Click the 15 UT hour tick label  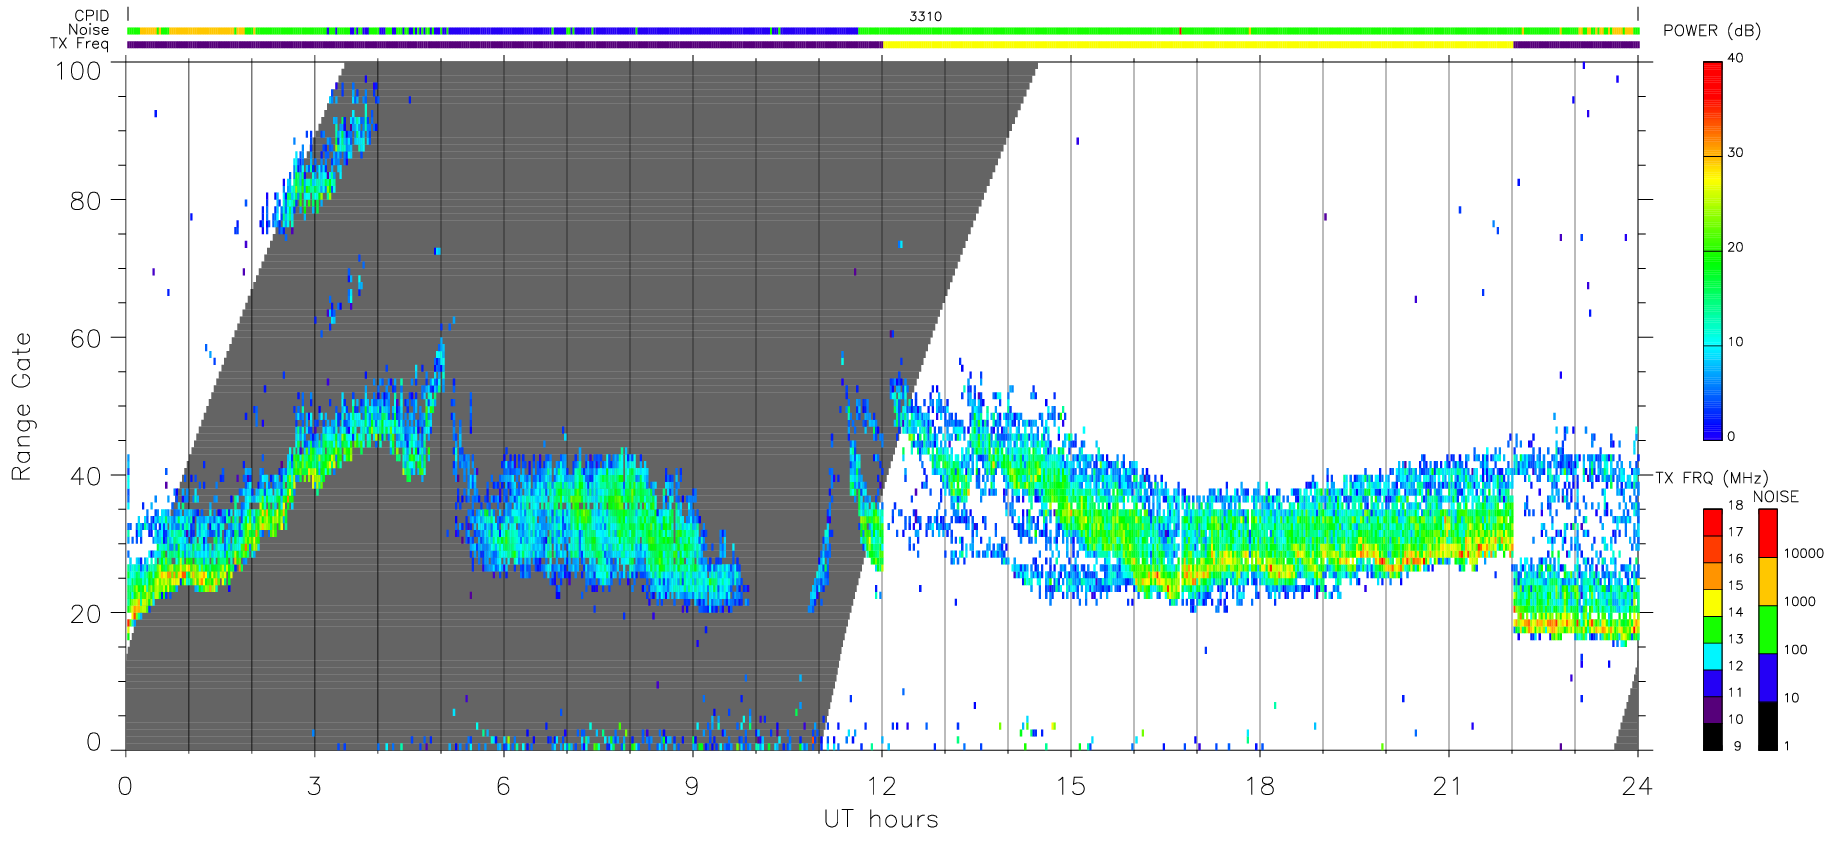click(x=1070, y=786)
